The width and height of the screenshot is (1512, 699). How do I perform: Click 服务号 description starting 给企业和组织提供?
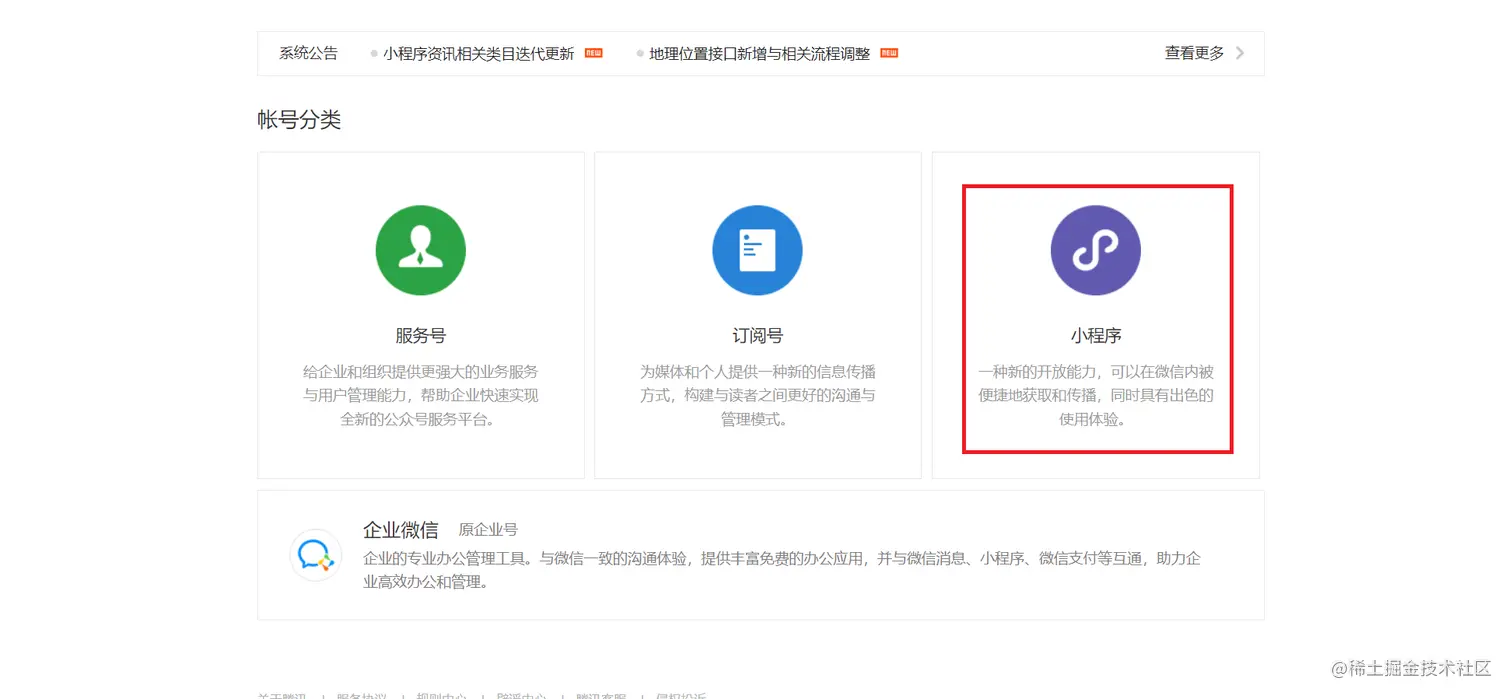tap(420, 395)
